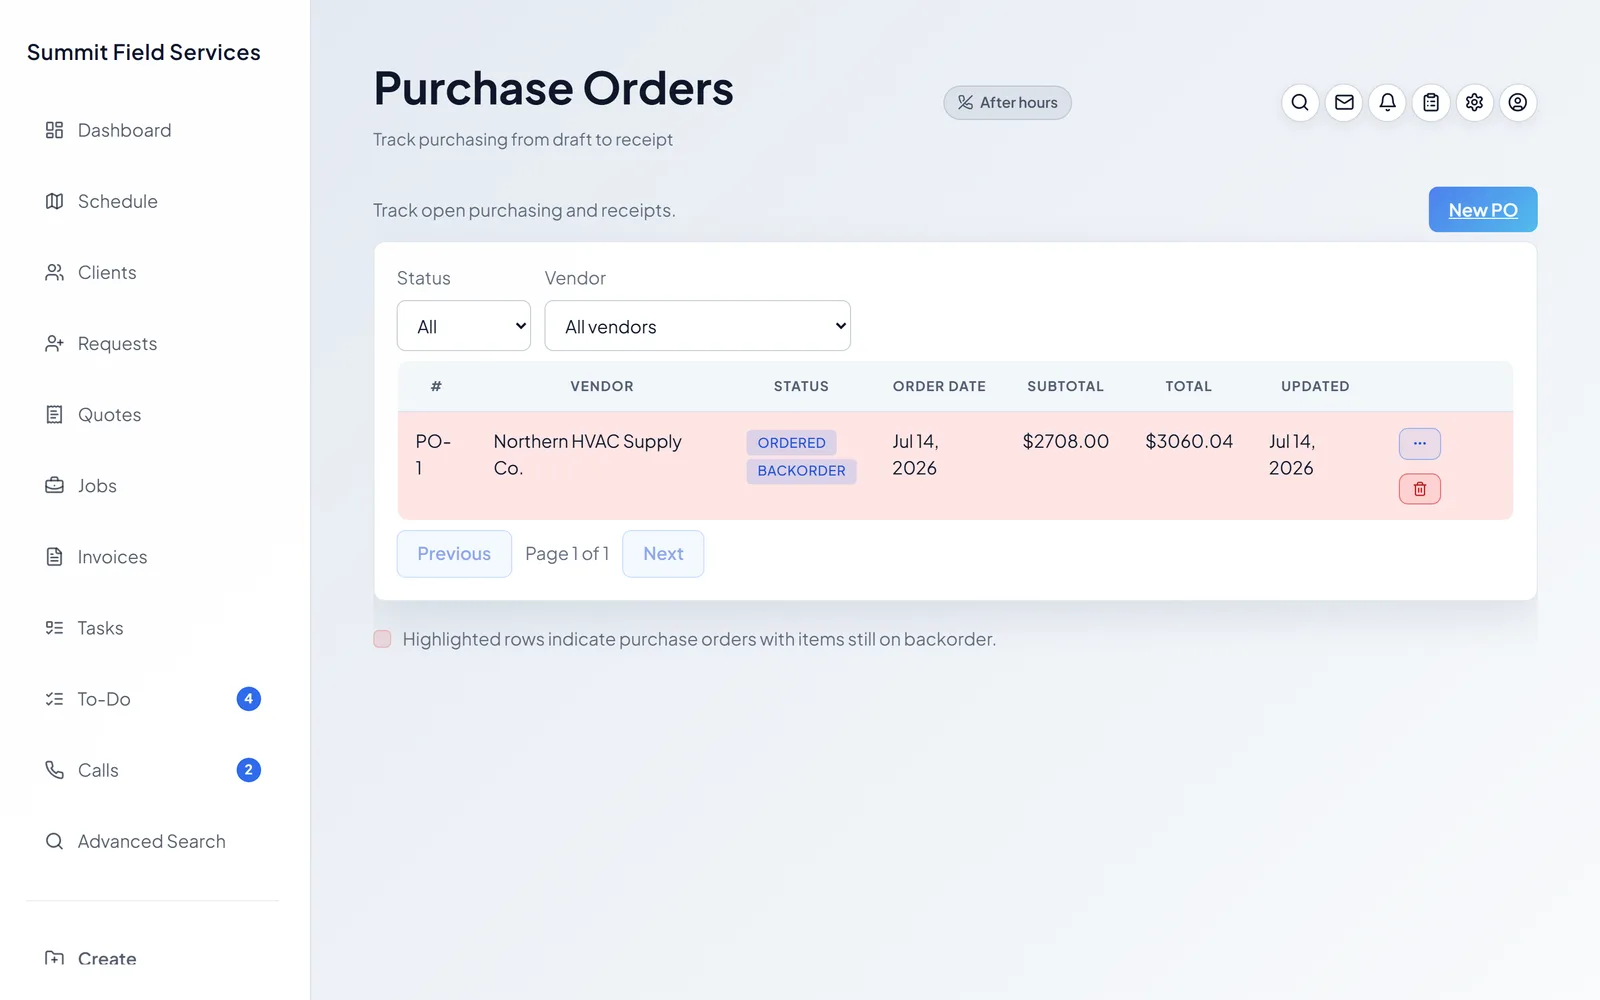Click the Create folder icon
Screen dimensions: 1600x1000
(54, 958)
